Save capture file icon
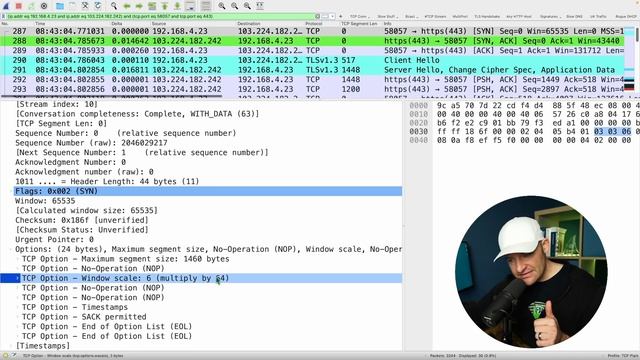The height and width of the screenshot is (360, 640). pos(72,6)
